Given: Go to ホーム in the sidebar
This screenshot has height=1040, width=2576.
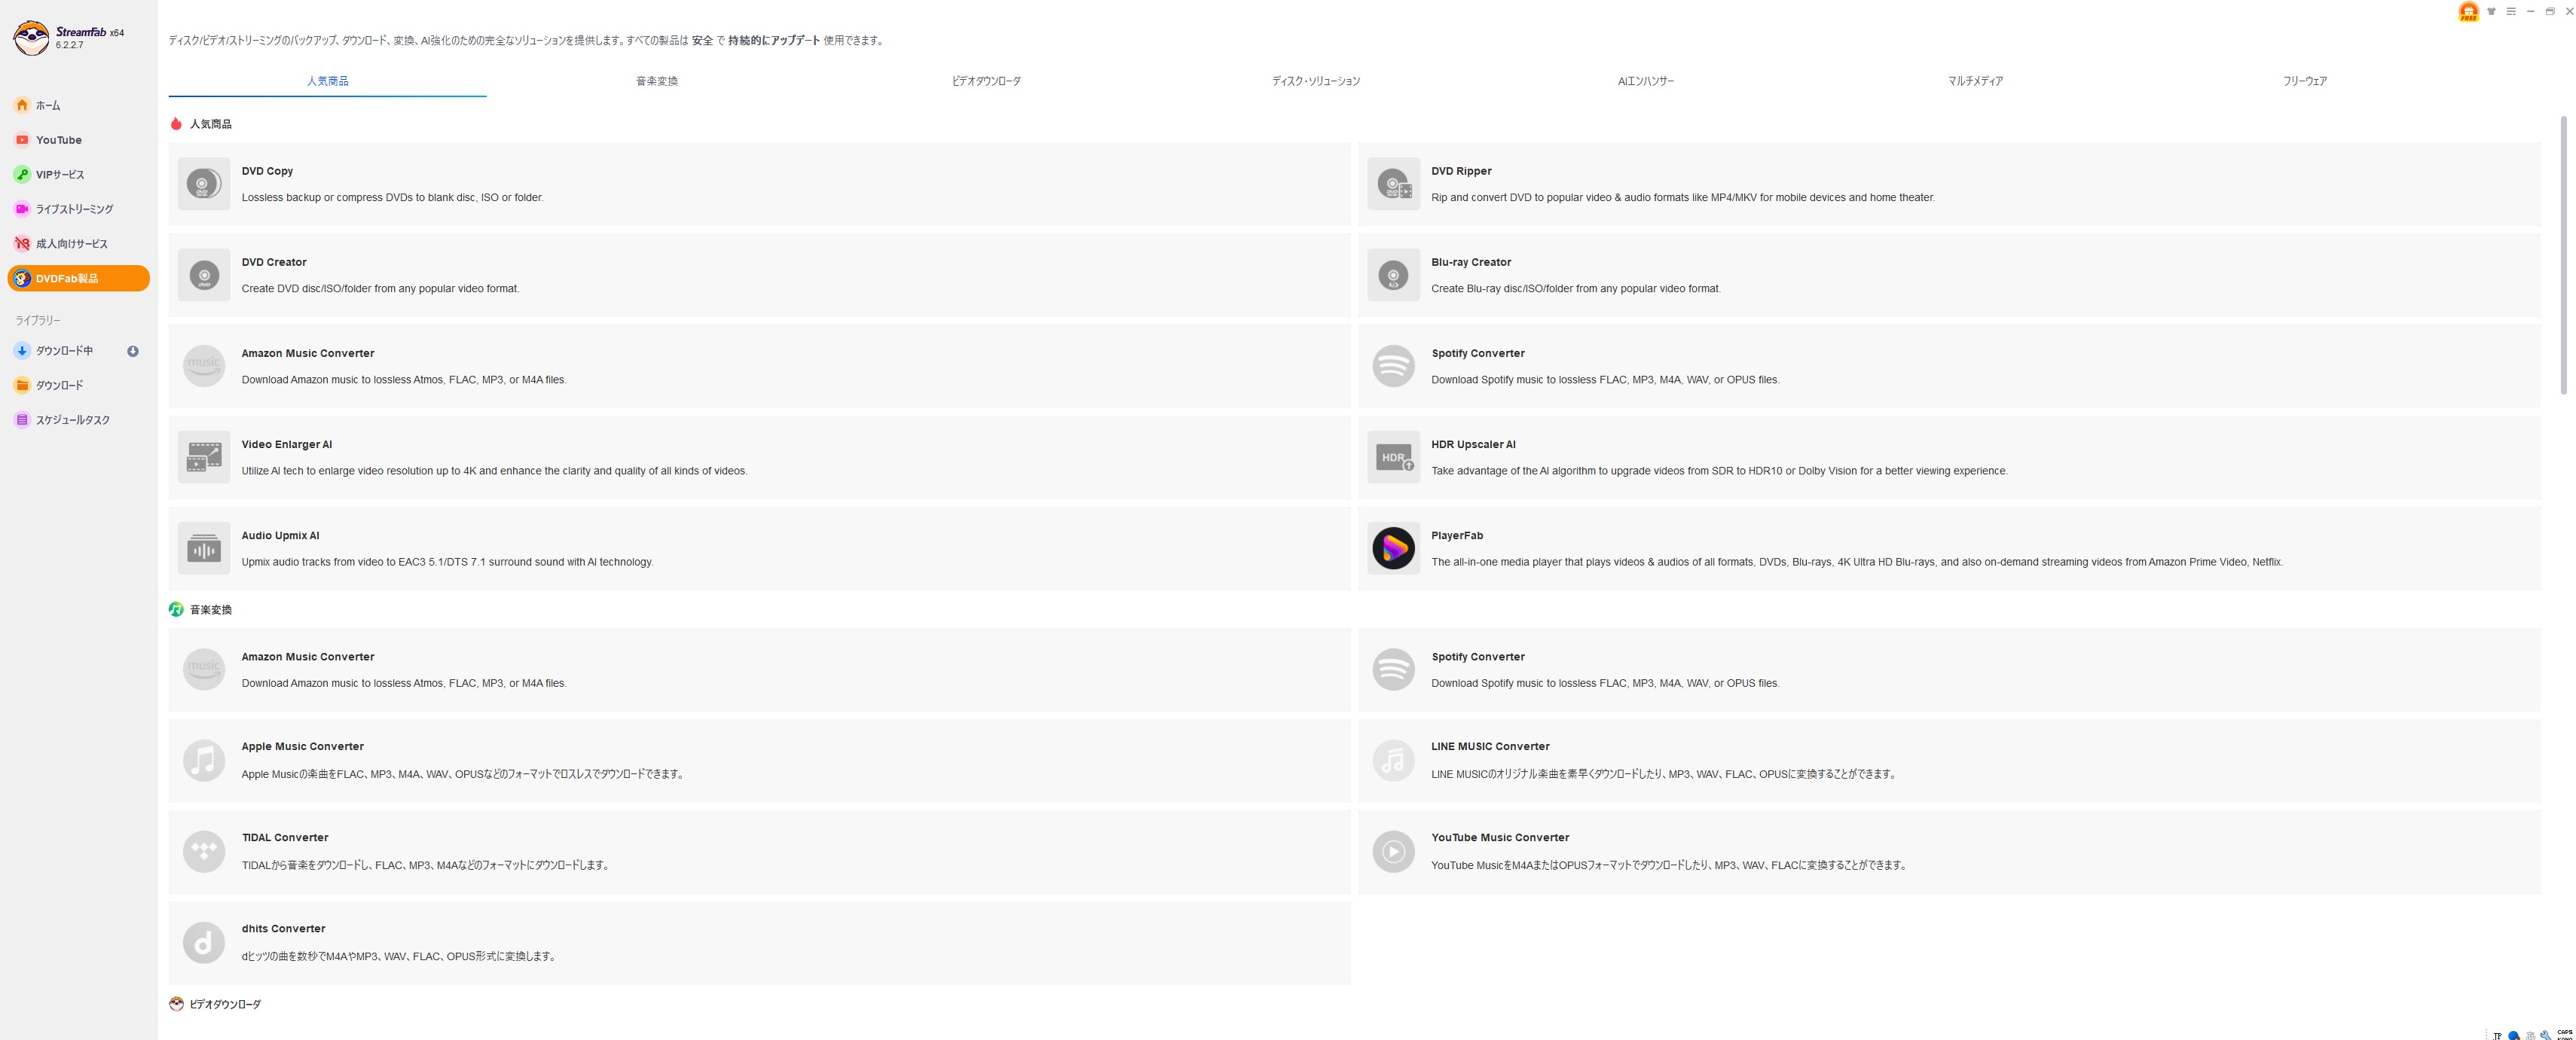Looking at the screenshot, I should click(78, 105).
